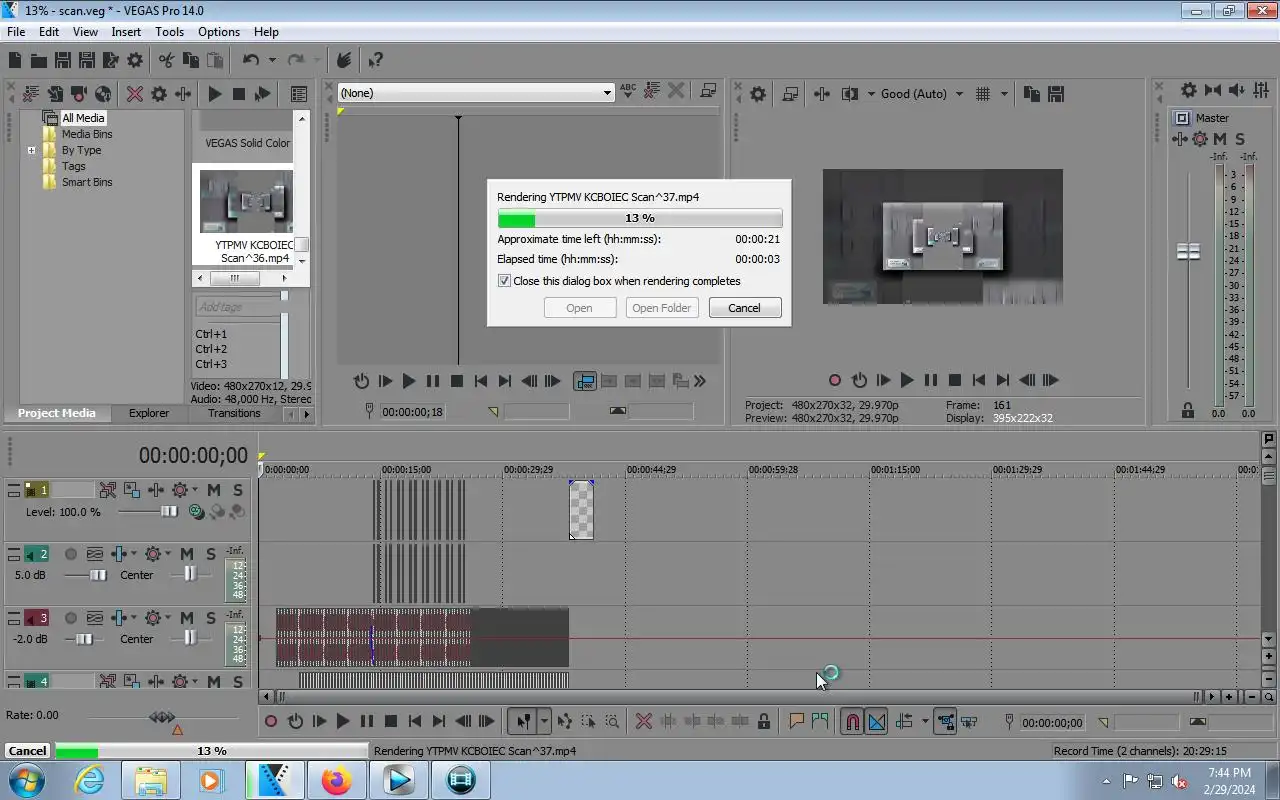Click the What's This help icon

tap(375, 60)
